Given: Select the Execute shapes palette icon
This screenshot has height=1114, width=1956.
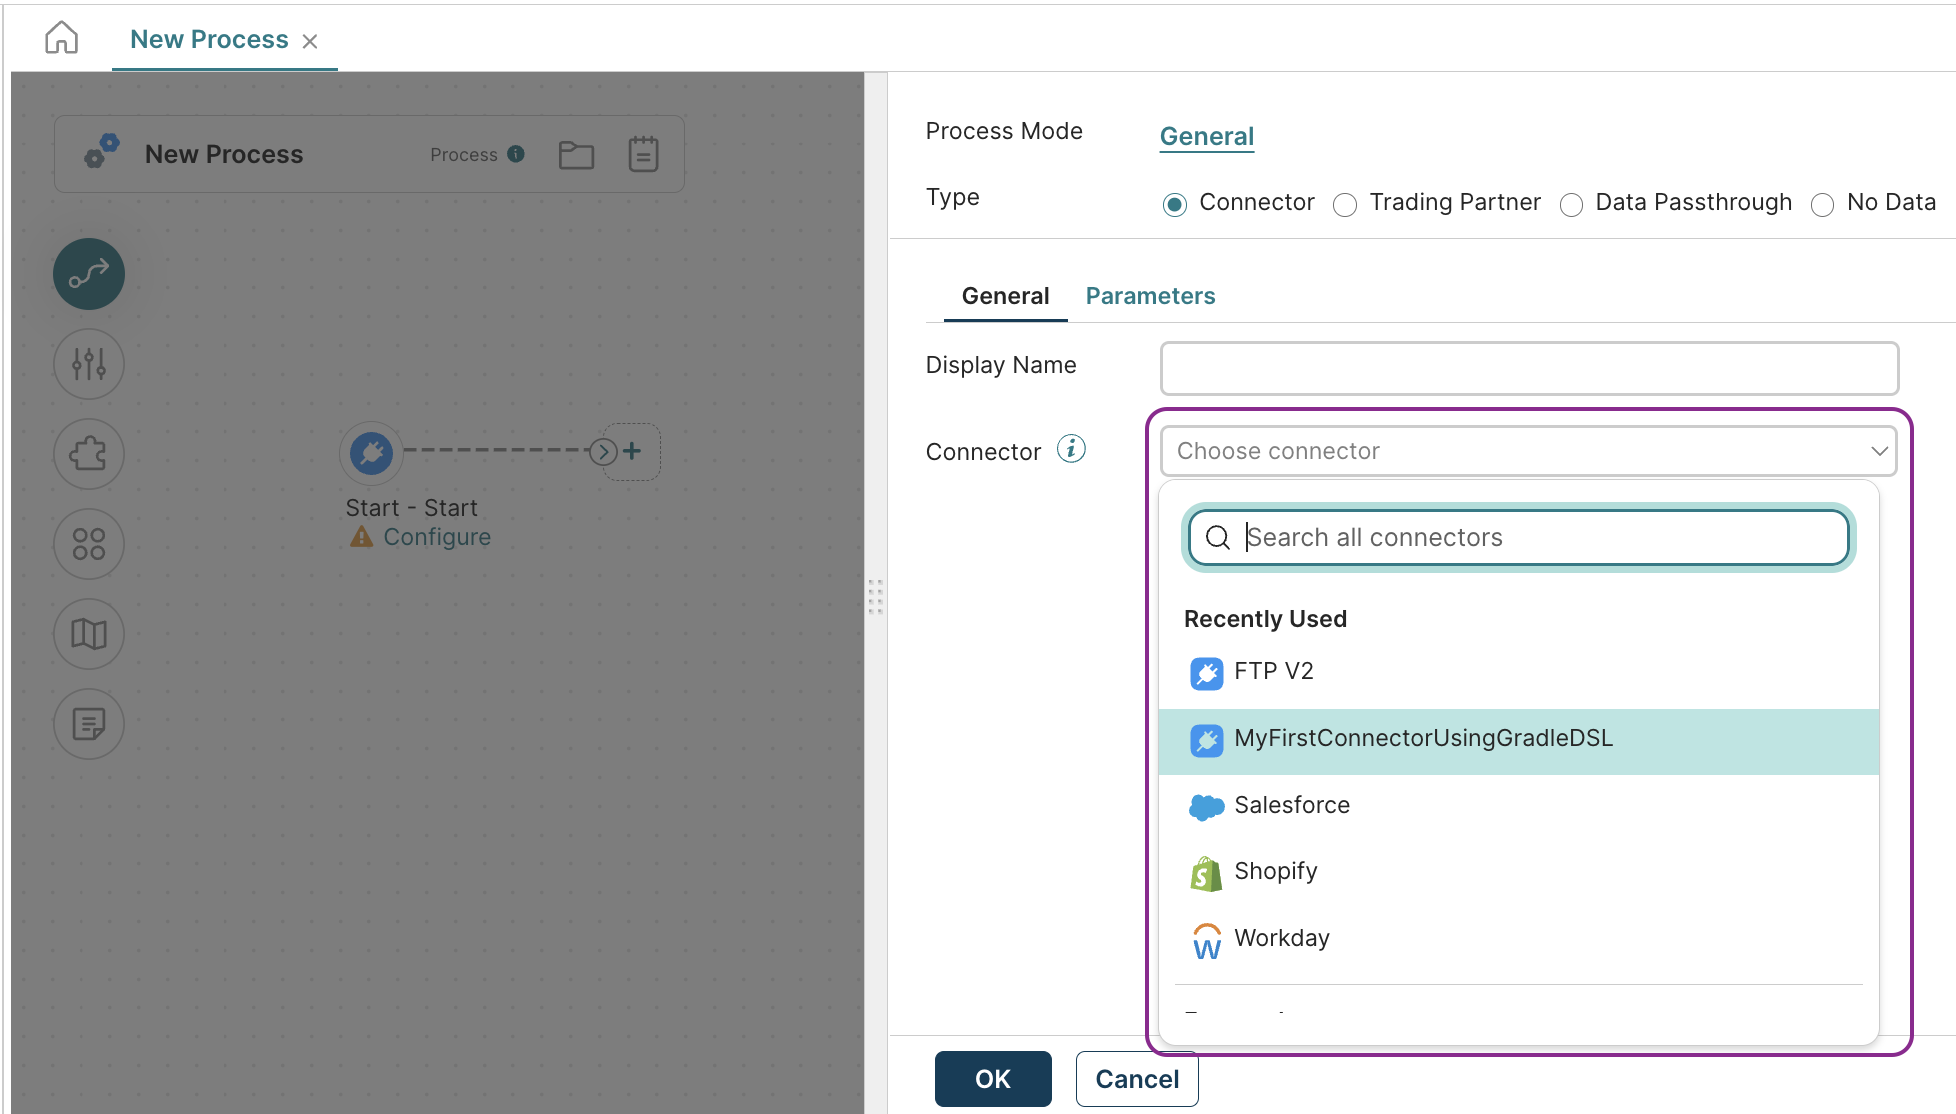Looking at the screenshot, I should [x=89, y=273].
